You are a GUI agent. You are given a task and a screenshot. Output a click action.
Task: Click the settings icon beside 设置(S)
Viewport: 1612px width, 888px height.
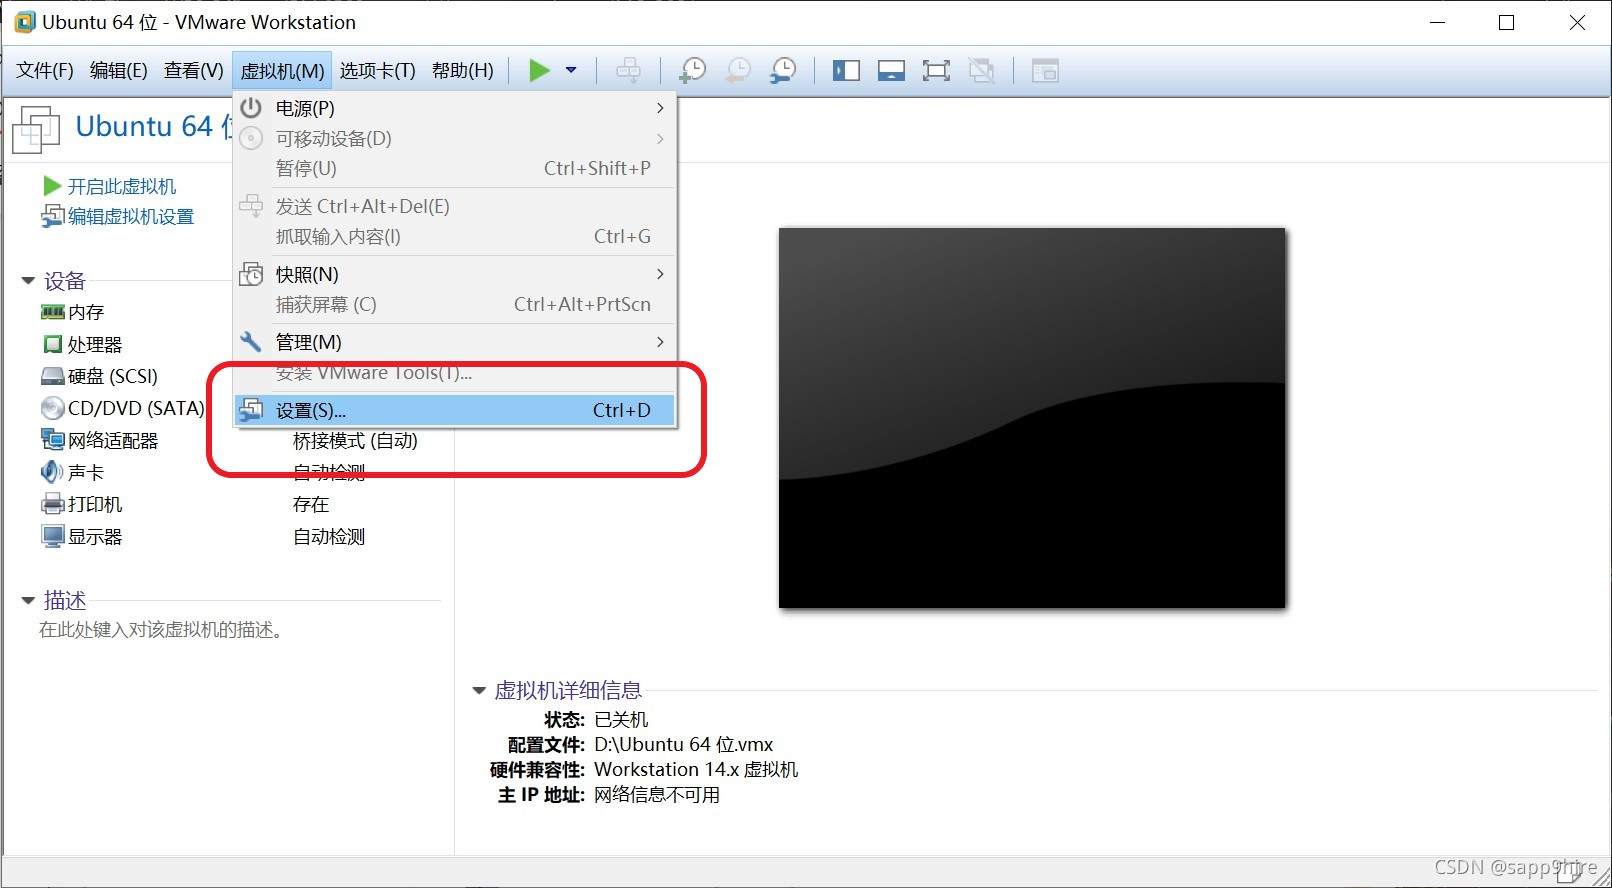tap(251, 409)
